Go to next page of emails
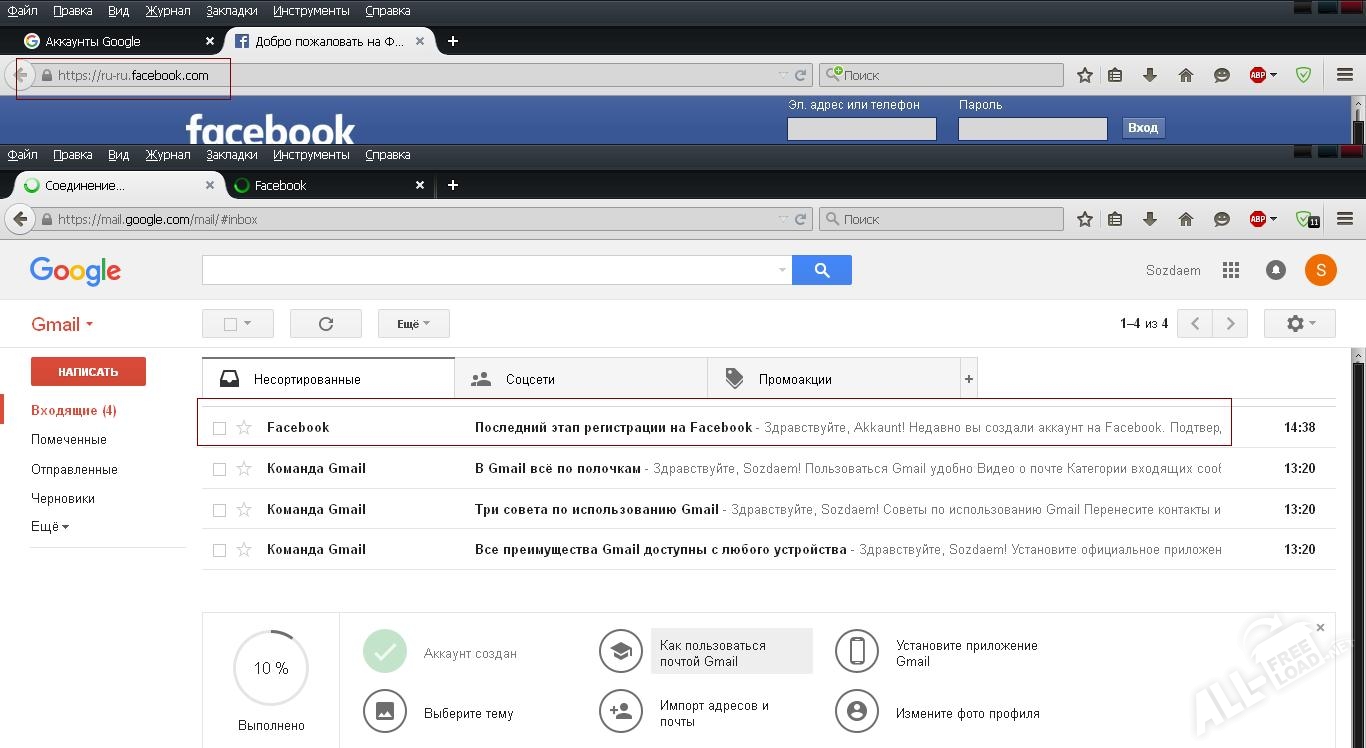 [x=1230, y=324]
